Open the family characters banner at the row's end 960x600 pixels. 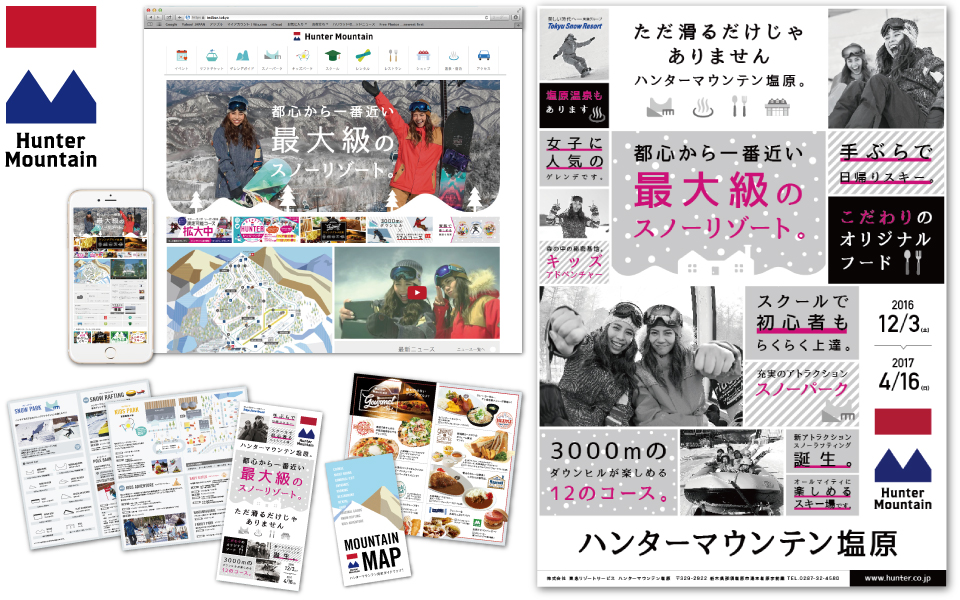click(467, 230)
